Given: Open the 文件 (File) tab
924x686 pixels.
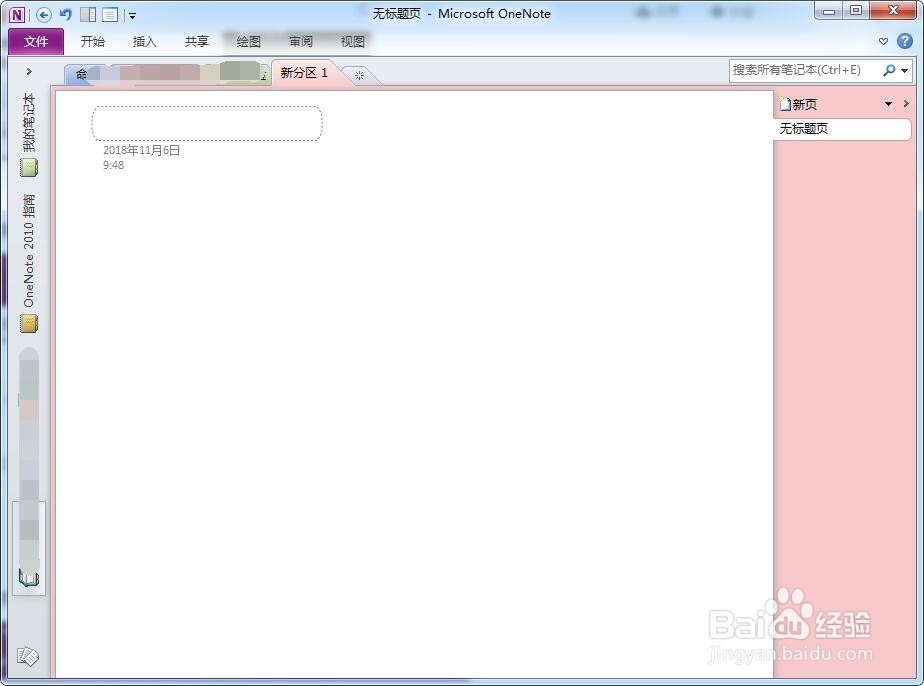Looking at the screenshot, I should [x=36, y=41].
